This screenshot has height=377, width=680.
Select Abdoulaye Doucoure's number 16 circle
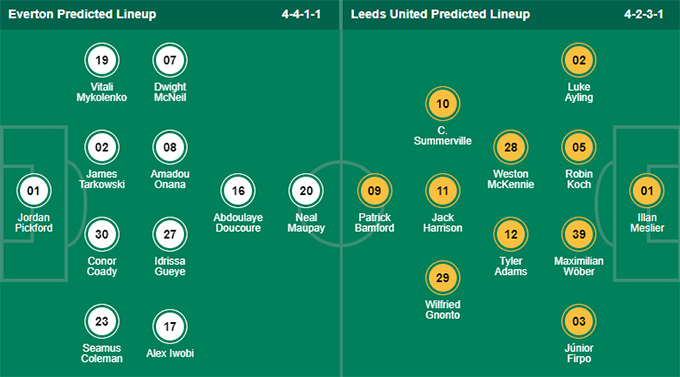point(238,190)
